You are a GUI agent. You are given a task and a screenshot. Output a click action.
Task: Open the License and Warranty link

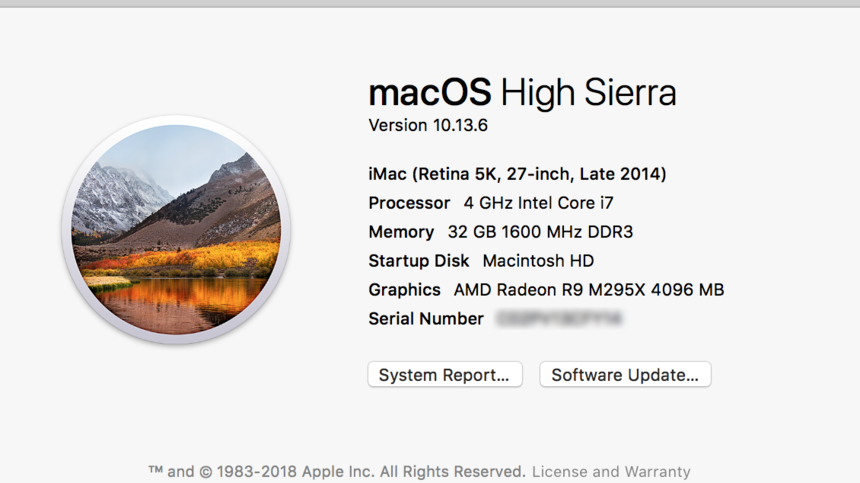coord(611,471)
